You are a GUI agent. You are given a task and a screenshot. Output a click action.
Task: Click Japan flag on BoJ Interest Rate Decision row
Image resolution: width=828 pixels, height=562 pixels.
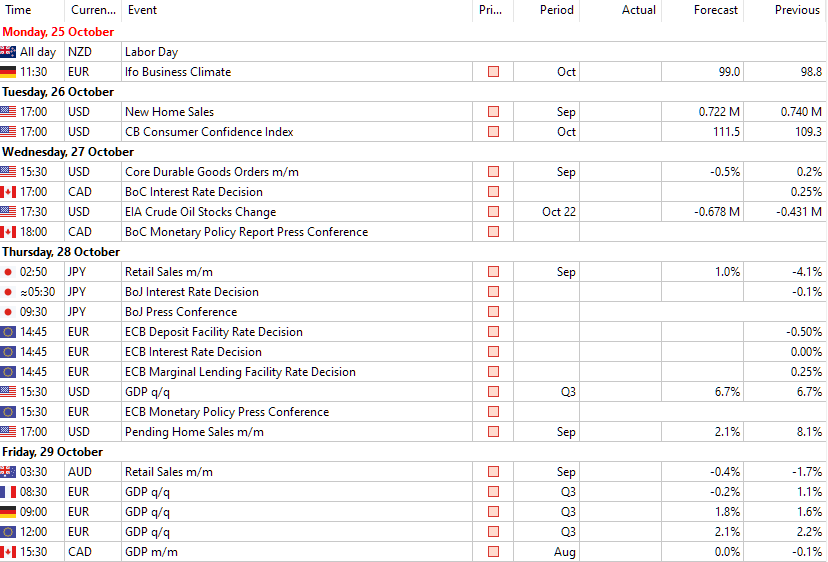(x=8, y=292)
